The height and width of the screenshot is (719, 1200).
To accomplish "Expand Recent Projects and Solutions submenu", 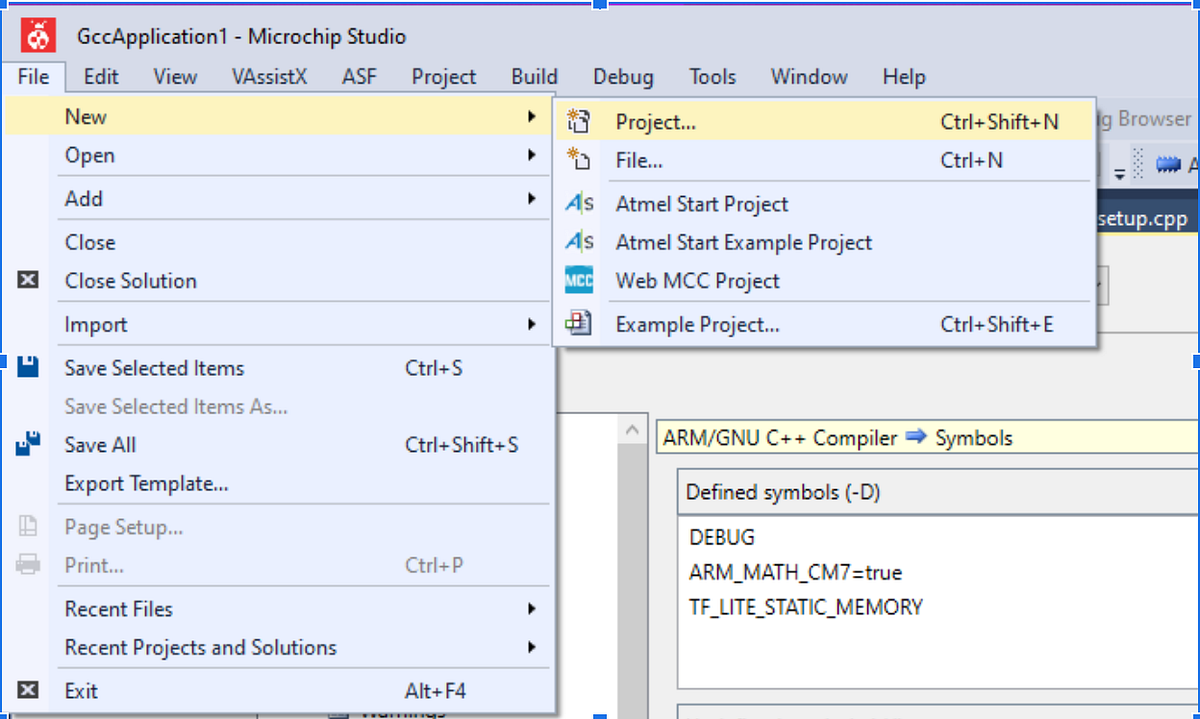I will 280,648.
